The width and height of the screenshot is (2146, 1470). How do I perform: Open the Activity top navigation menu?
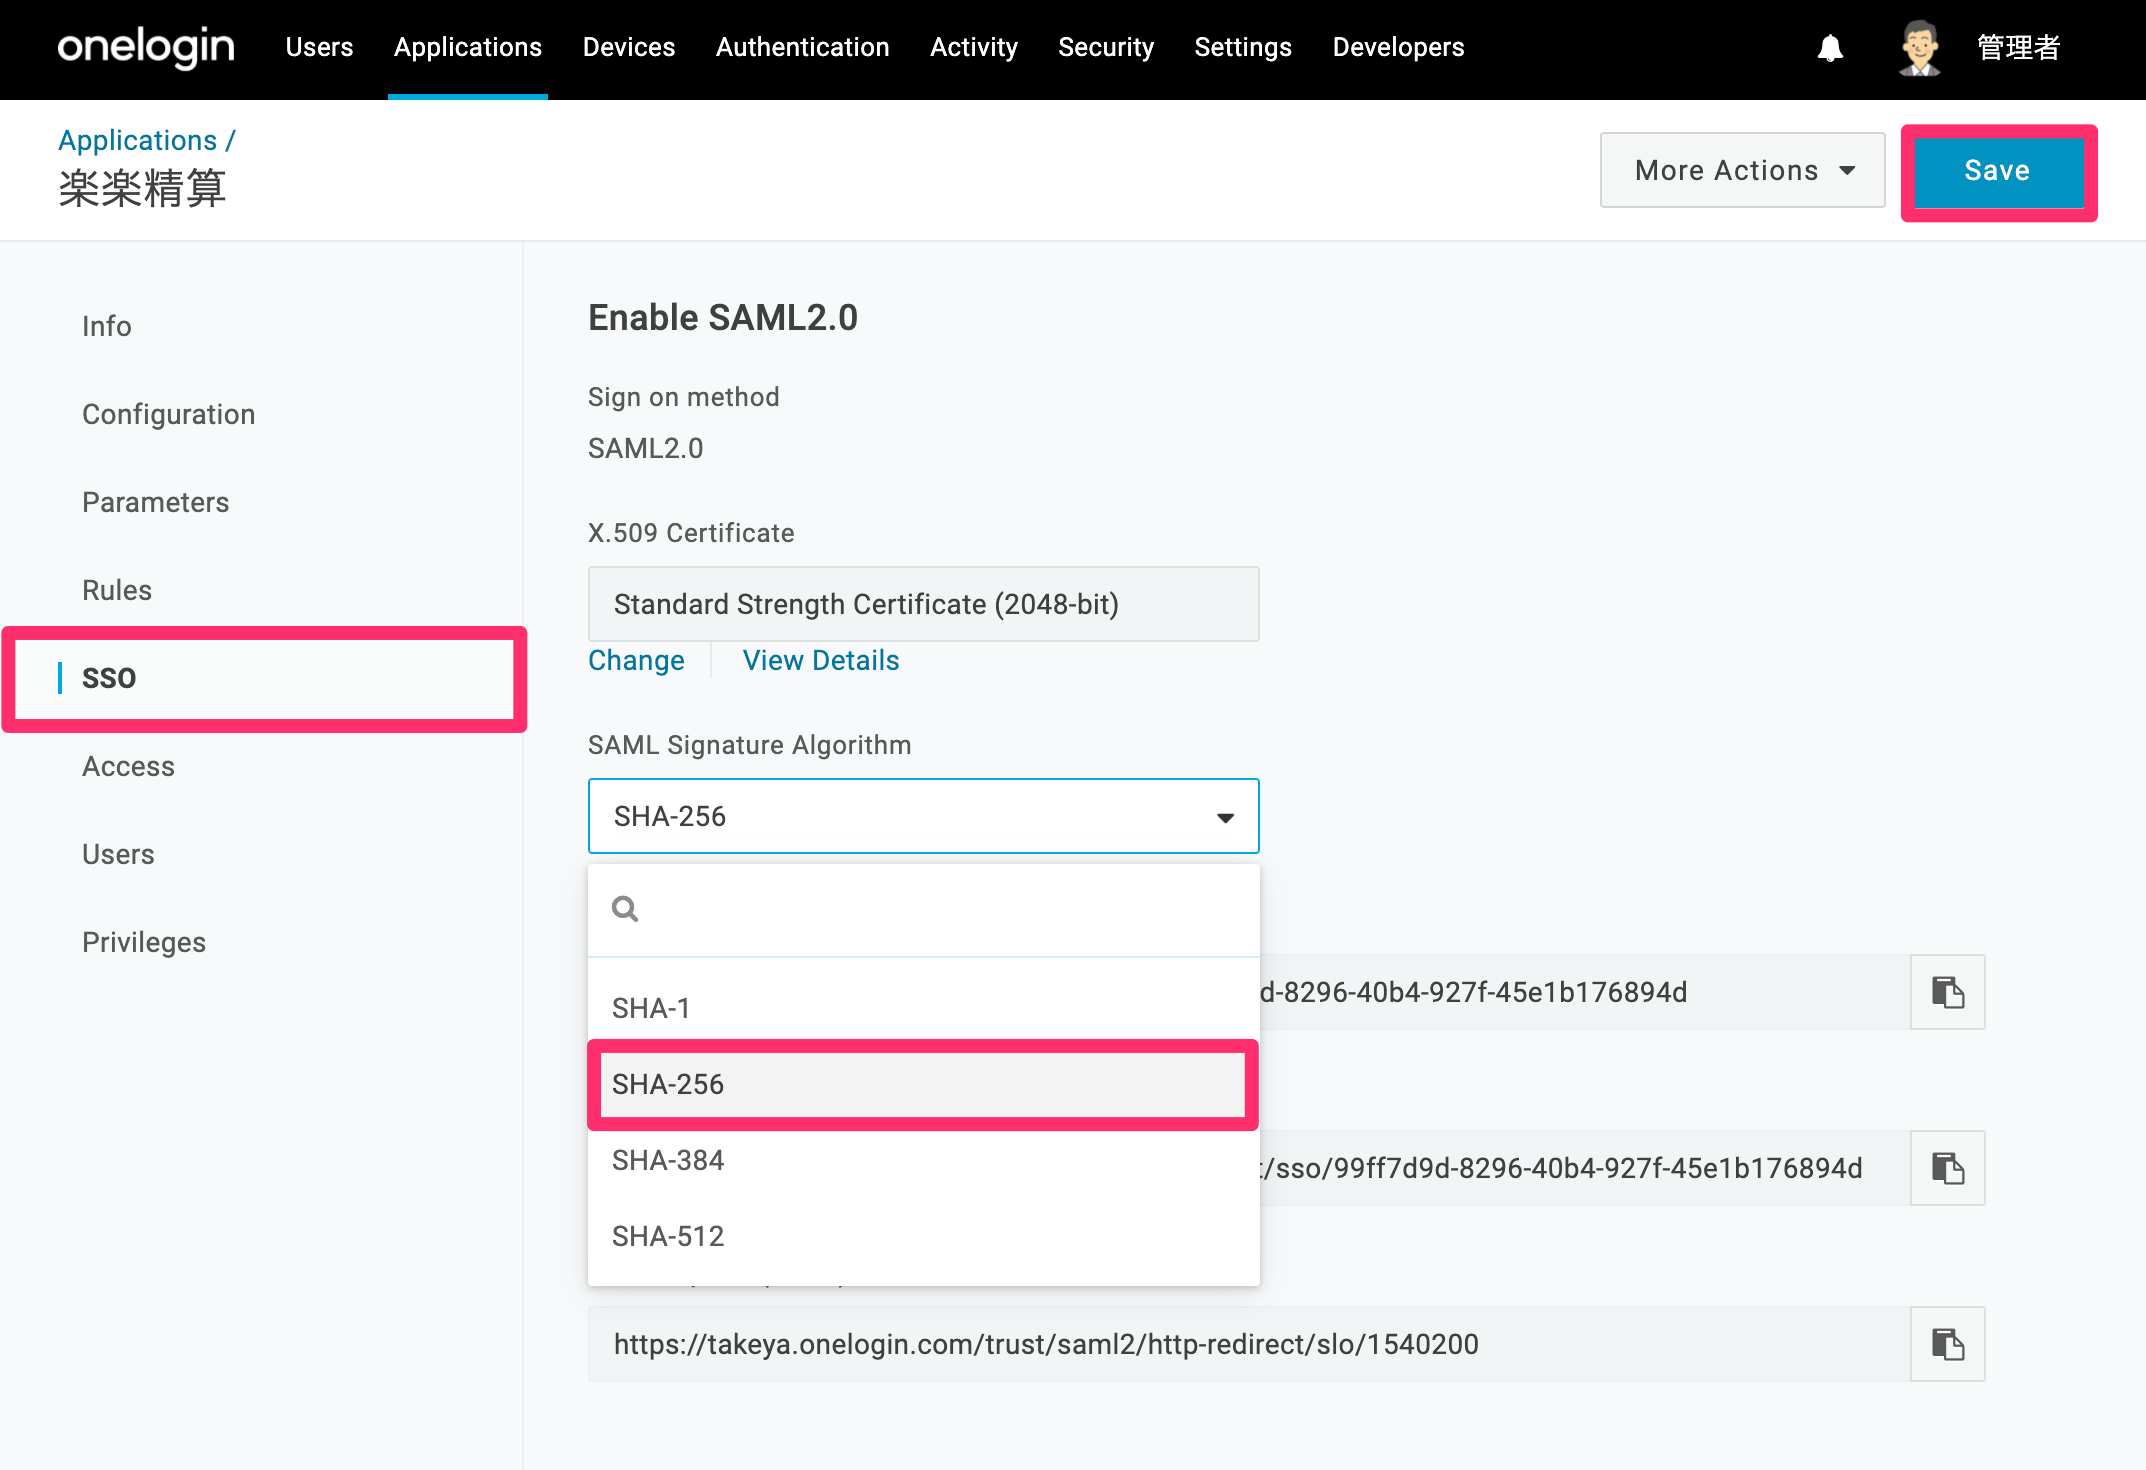click(x=973, y=47)
